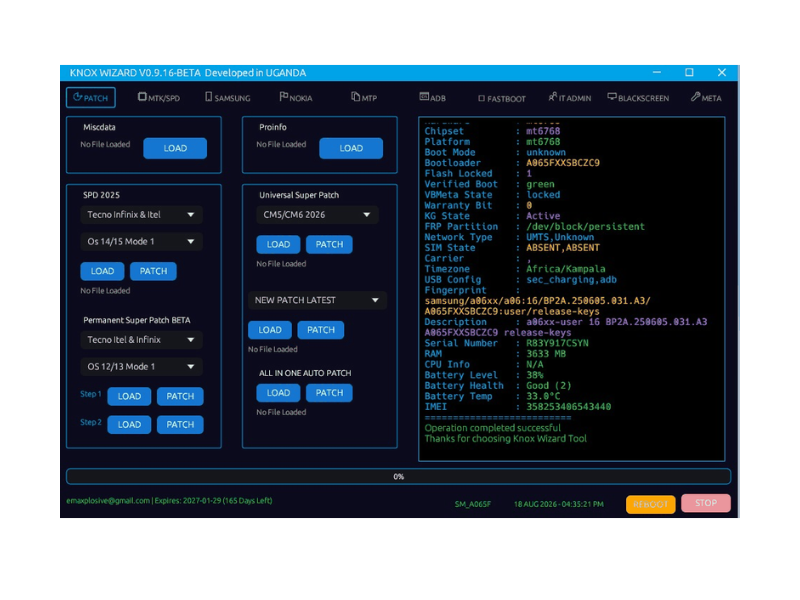The width and height of the screenshot is (800, 600).
Task: Open the Tecno Itel & Infinix dropdown
Action: 141,340
